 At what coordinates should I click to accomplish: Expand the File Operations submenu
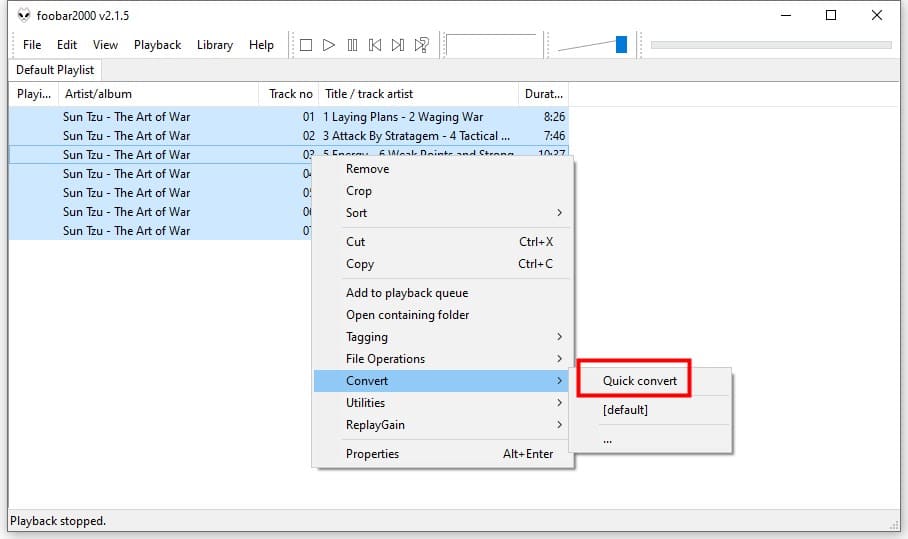point(443,359)
